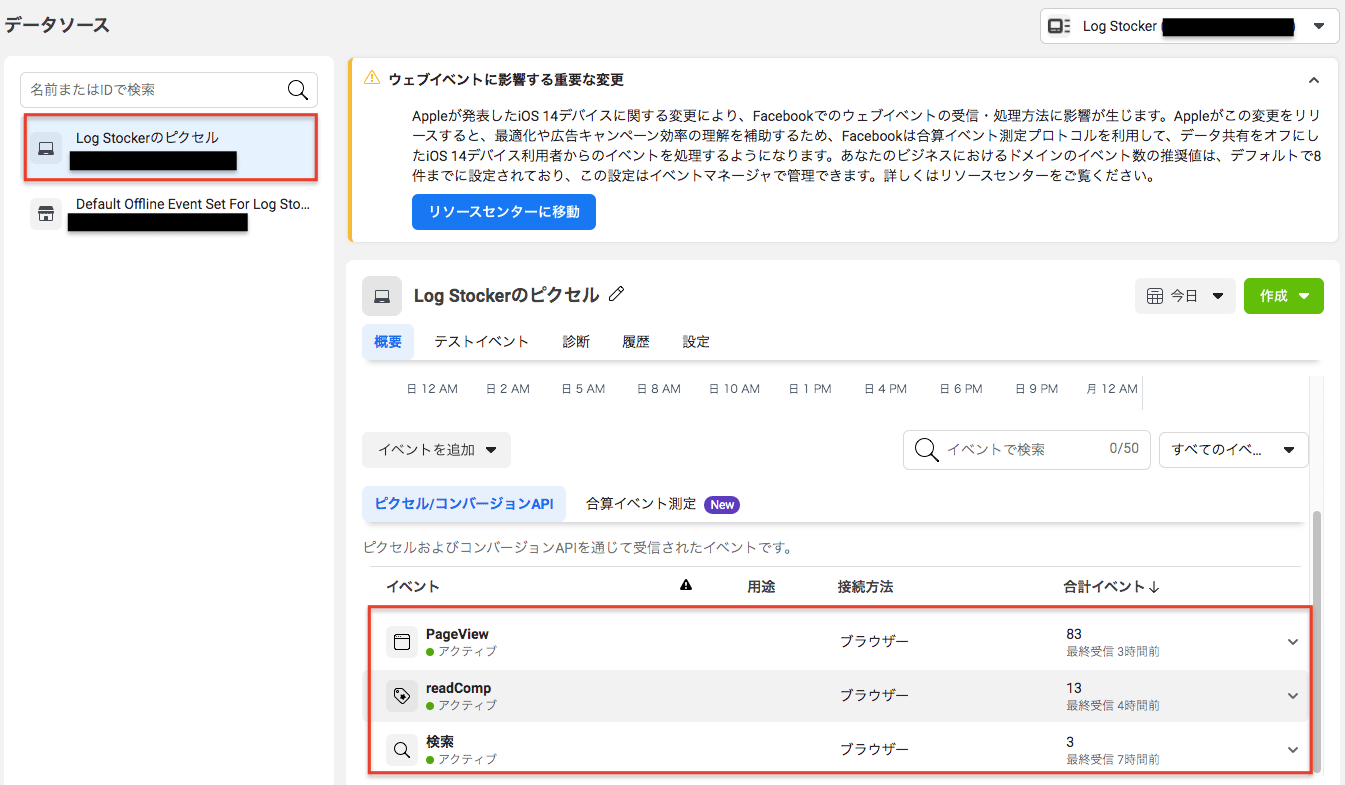Click the search magnifier icon in sidebar
Image resolution: width=1345 pixels, height=785 pixels.
click(297, 90)
